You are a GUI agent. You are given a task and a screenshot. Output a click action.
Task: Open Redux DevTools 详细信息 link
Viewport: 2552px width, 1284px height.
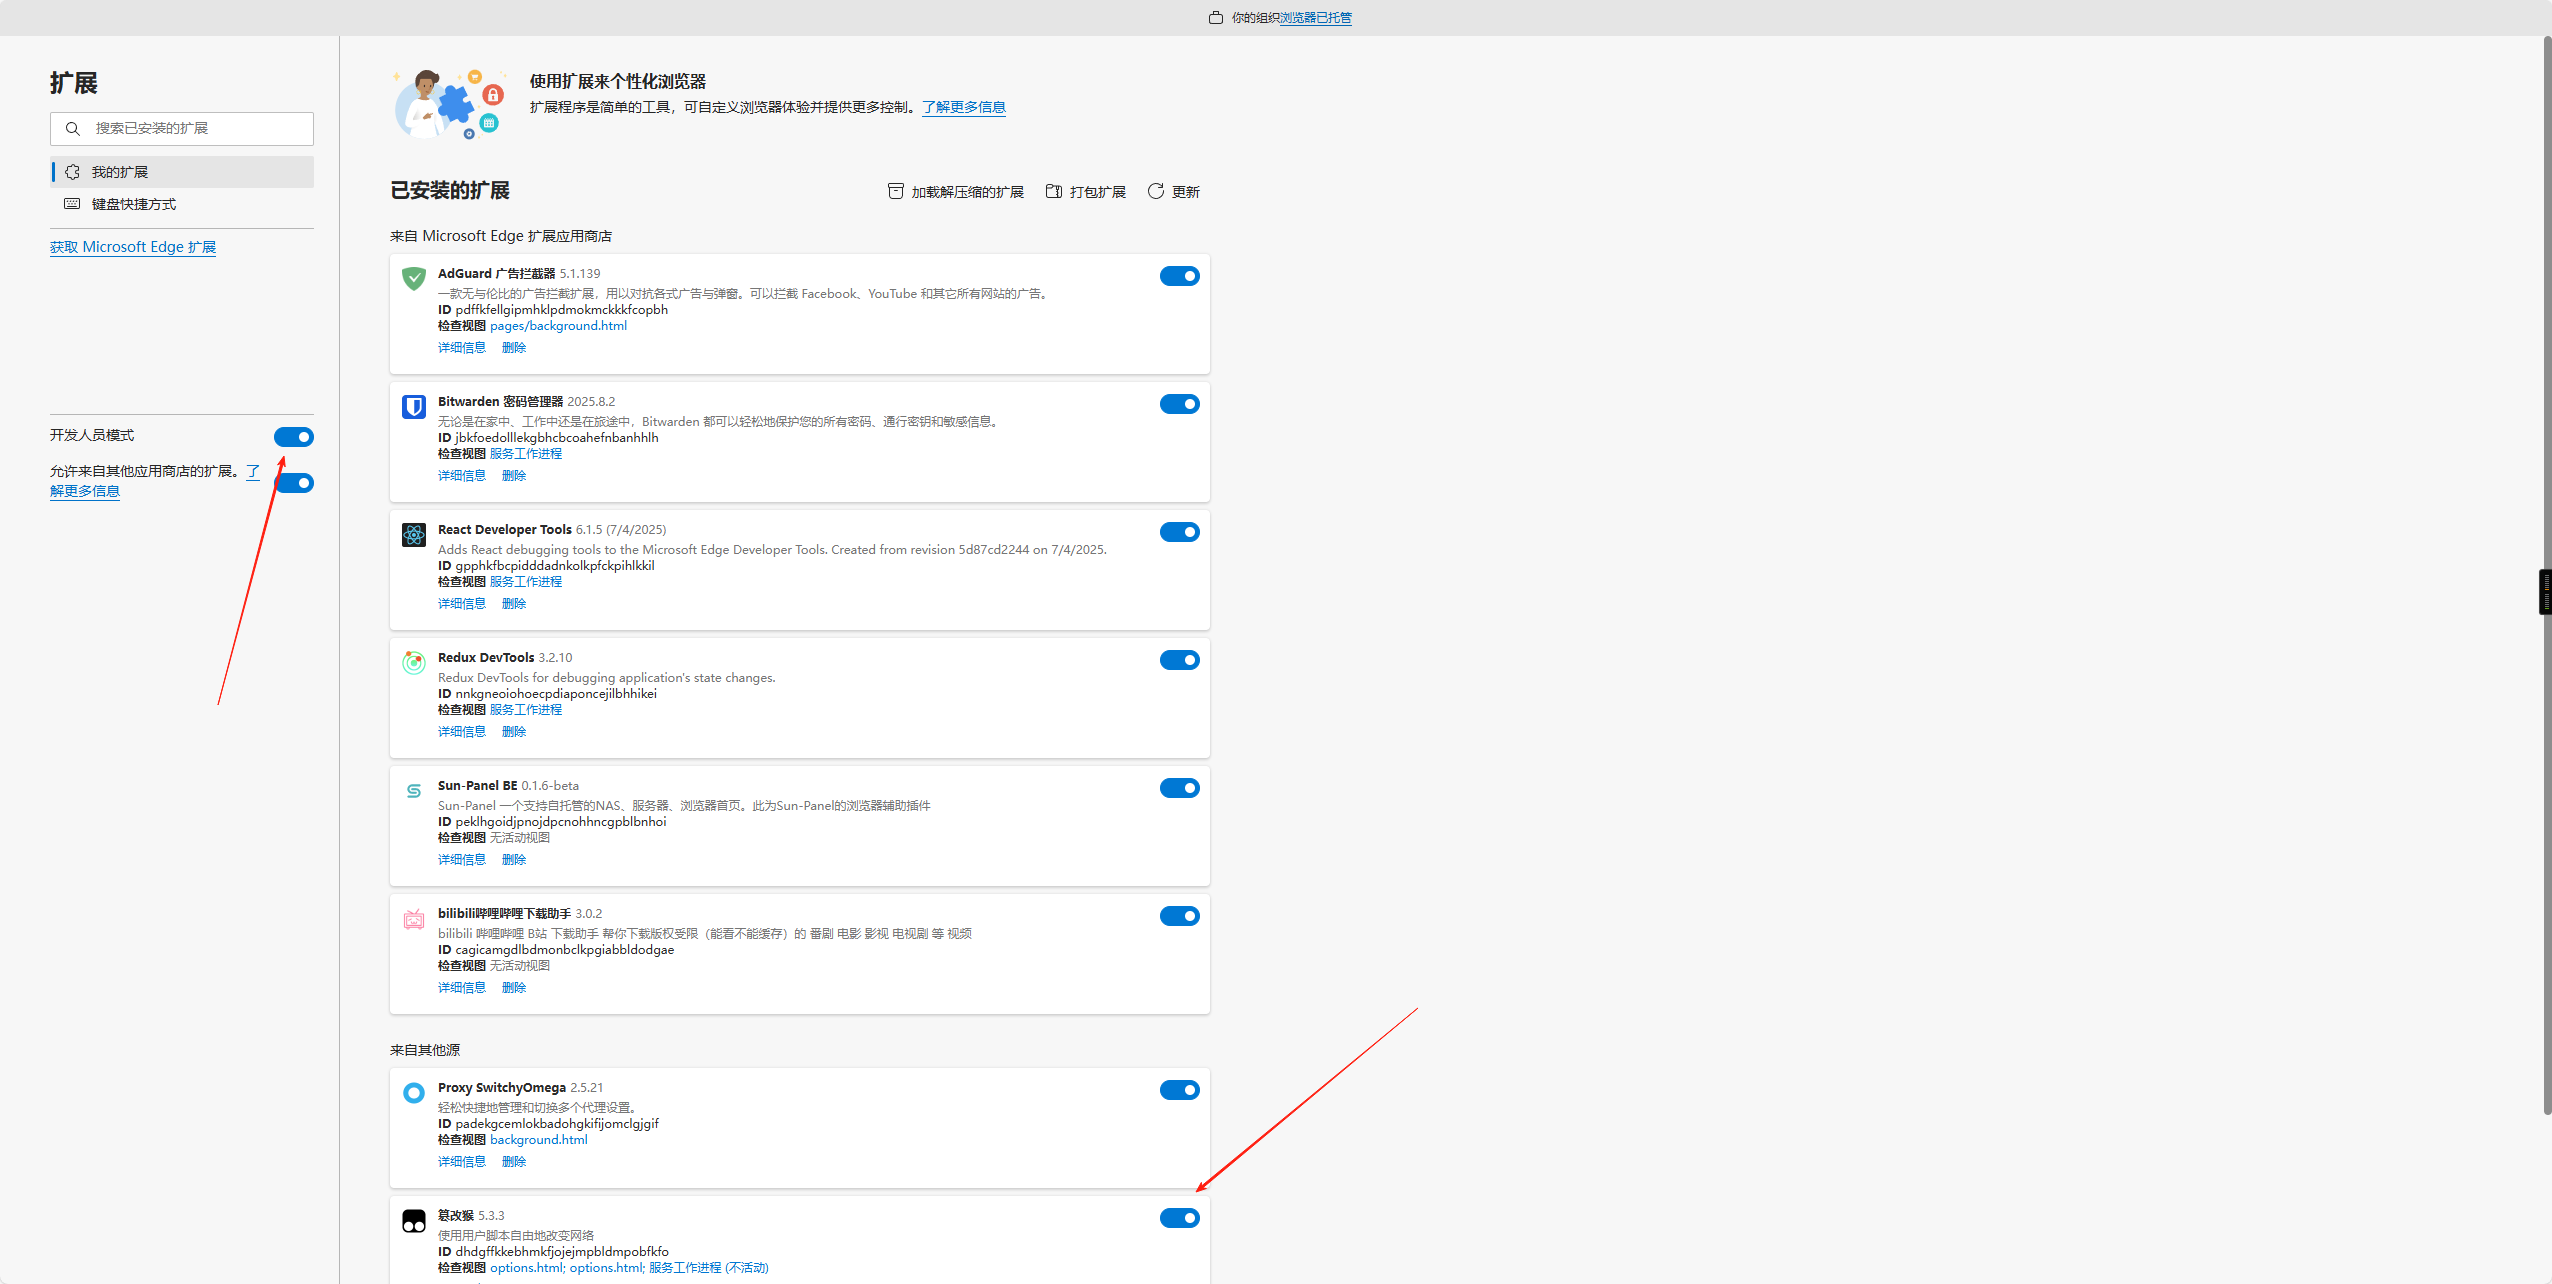click(462, 732)
